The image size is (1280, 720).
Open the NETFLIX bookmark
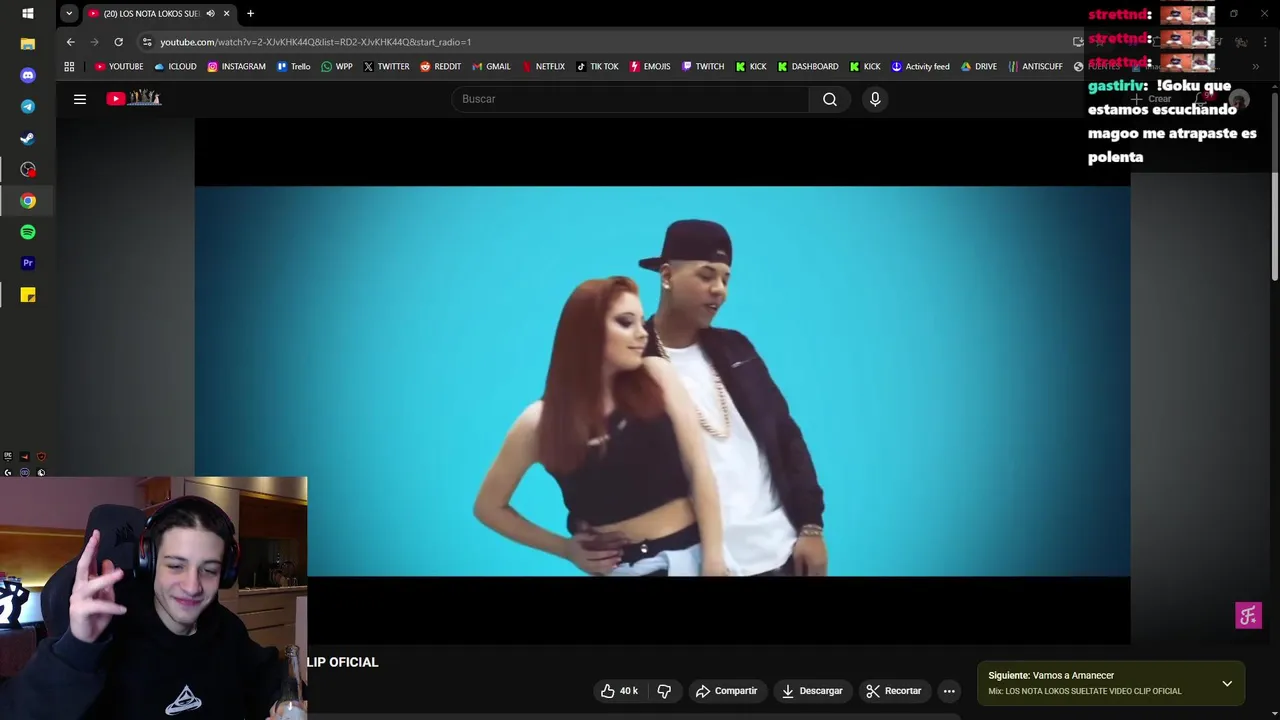pyautogui.click(x=543, y=67)
